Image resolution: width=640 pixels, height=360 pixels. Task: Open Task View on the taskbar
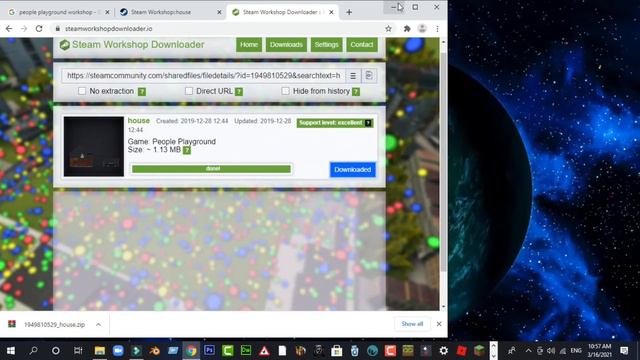(78, 351)
